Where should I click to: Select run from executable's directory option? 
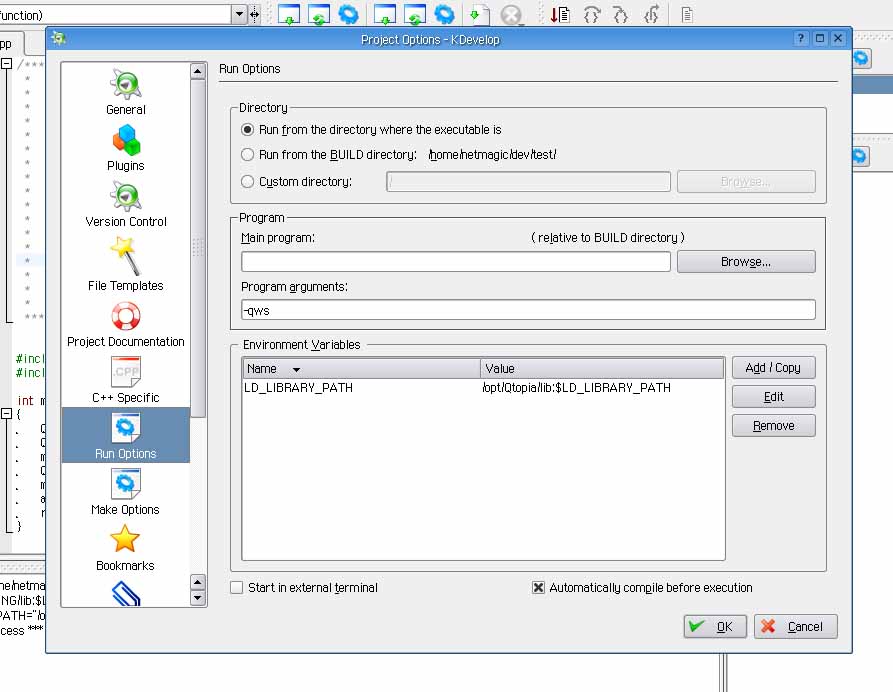(247, 129)
